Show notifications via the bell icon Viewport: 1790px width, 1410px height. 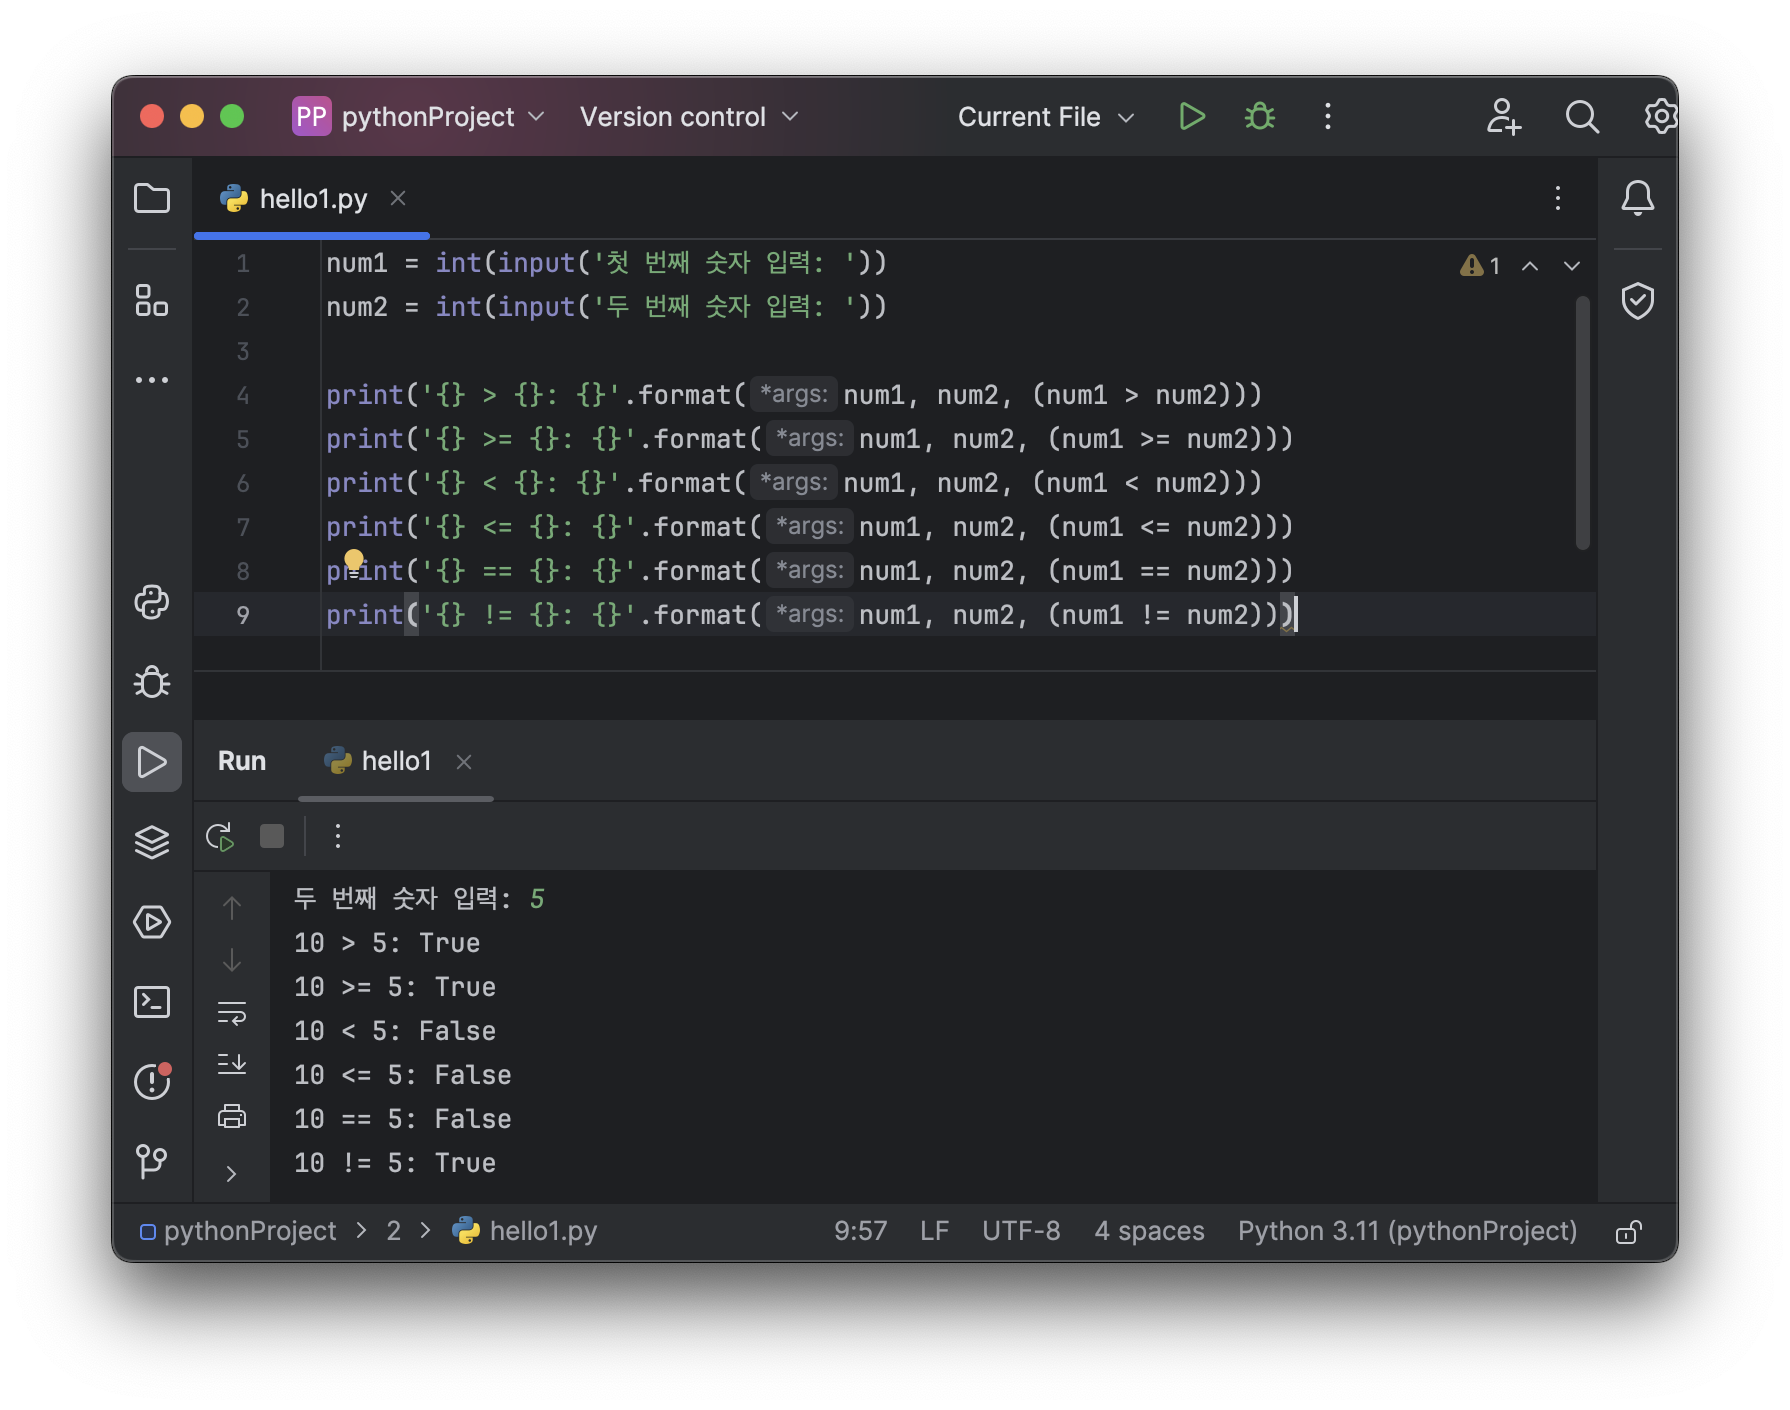point(1637,198)
